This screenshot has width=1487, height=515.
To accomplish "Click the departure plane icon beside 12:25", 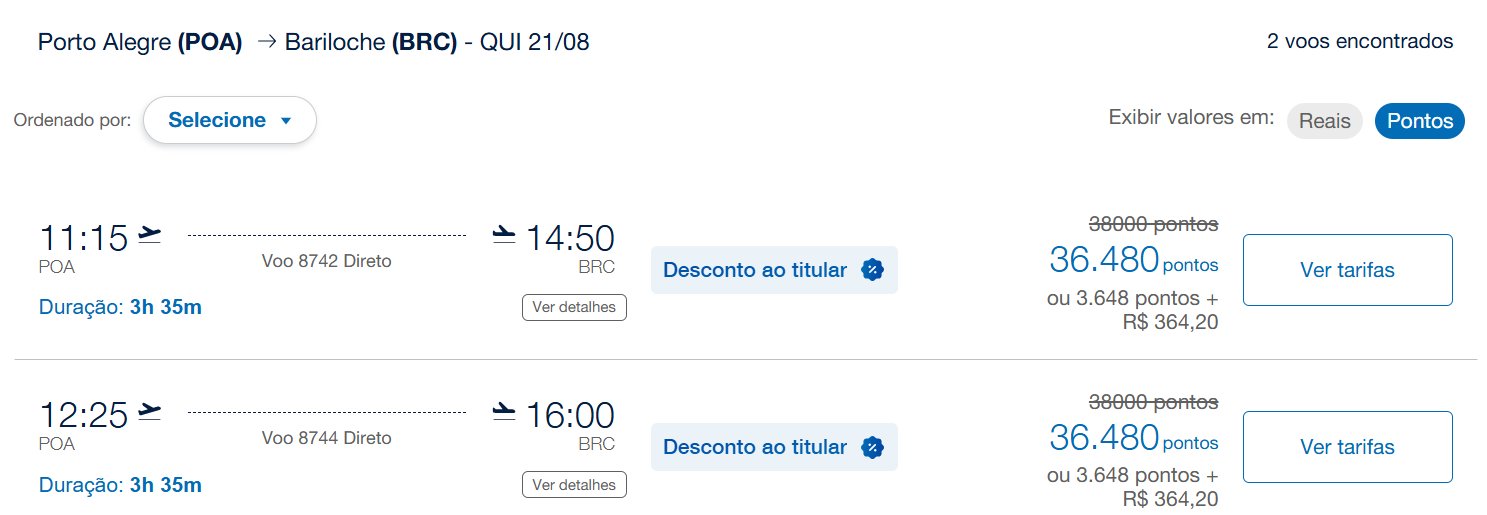I will pyautogui.click(x=149, y=412).
